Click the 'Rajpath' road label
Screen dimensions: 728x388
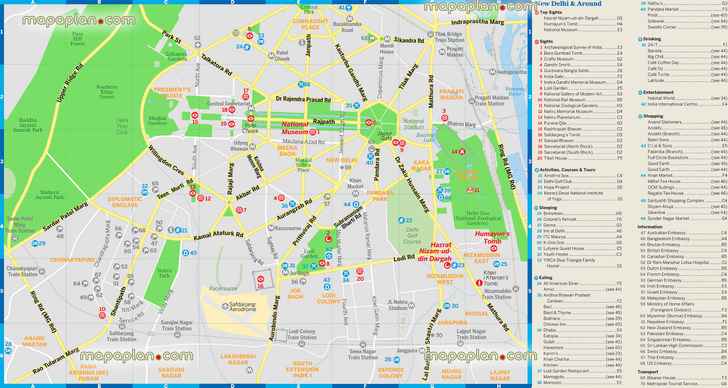pos(324,122)
